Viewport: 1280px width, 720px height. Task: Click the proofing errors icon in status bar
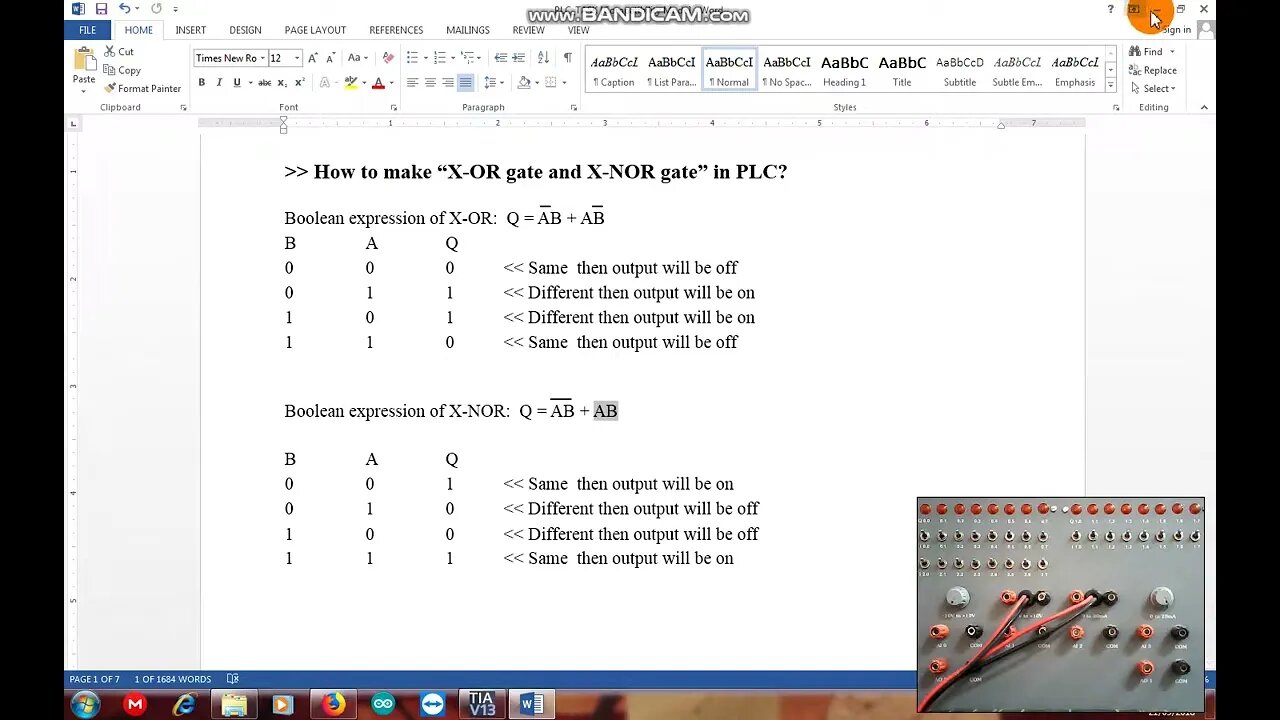(x=232, y=679)
